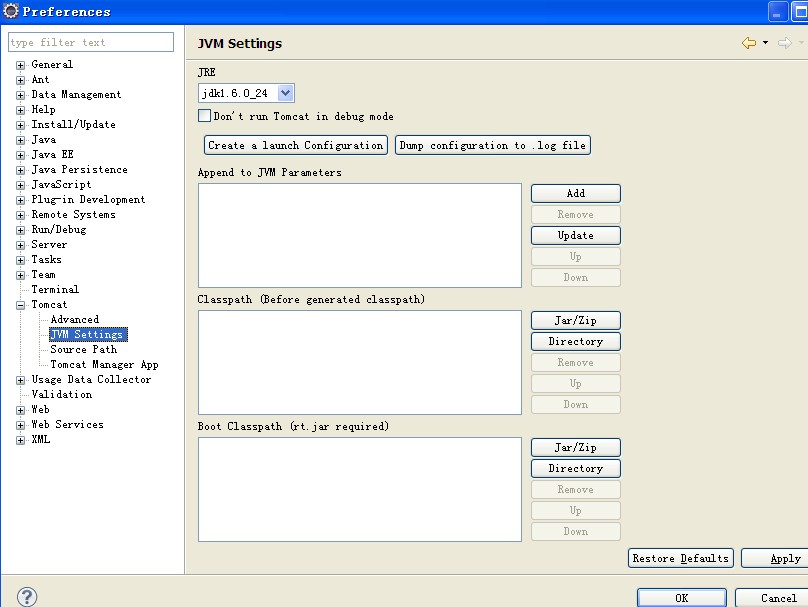Image resolution: width=808 pixels, height=607 pixels.
Task: Select Usage Data Collector item
Action: pyautogui.click(x=91, y=379)
